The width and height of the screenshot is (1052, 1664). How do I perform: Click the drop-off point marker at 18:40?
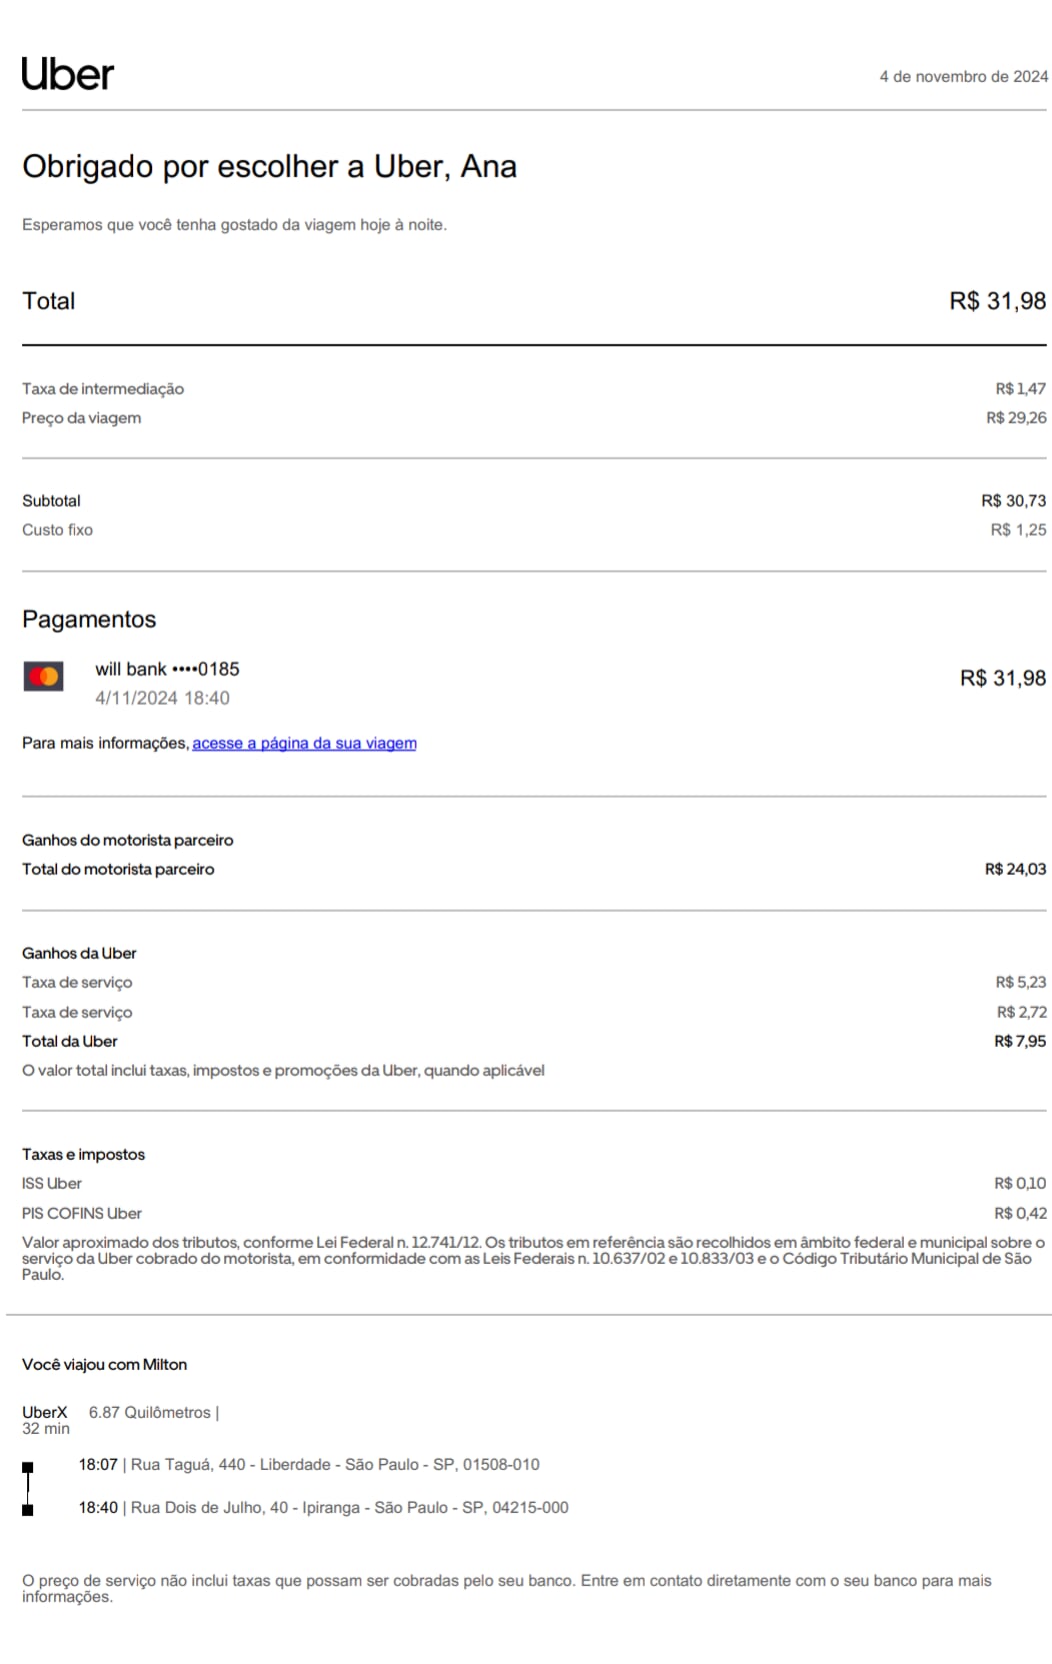(28, 1510)
